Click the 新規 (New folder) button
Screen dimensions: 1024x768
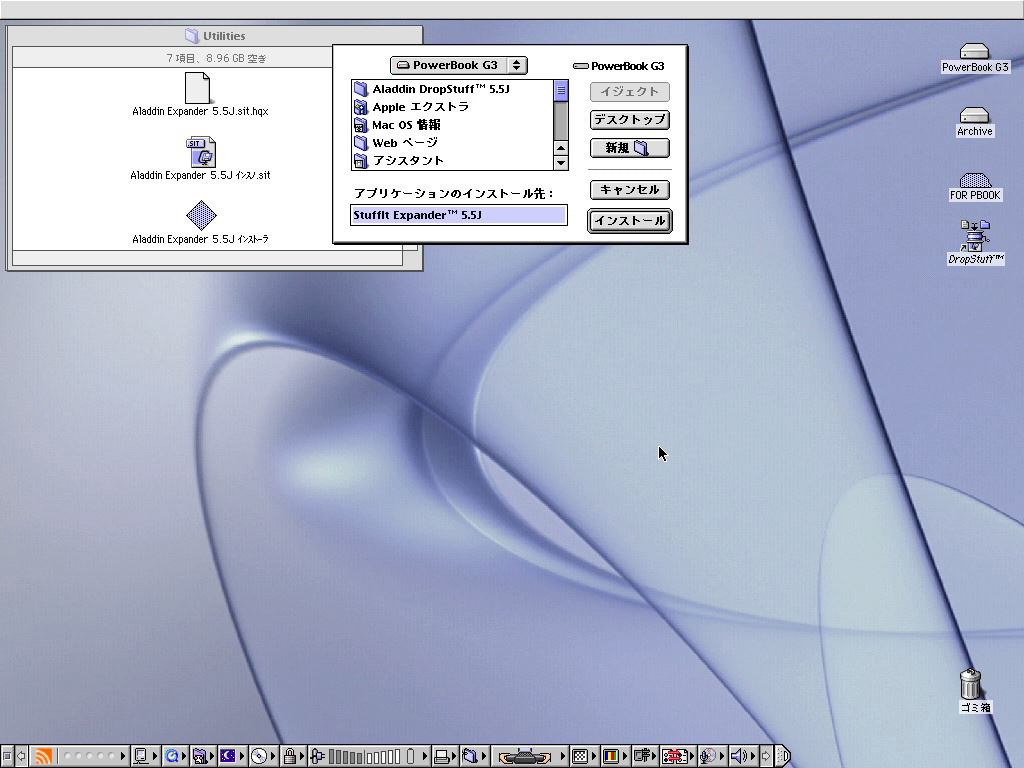630,148
